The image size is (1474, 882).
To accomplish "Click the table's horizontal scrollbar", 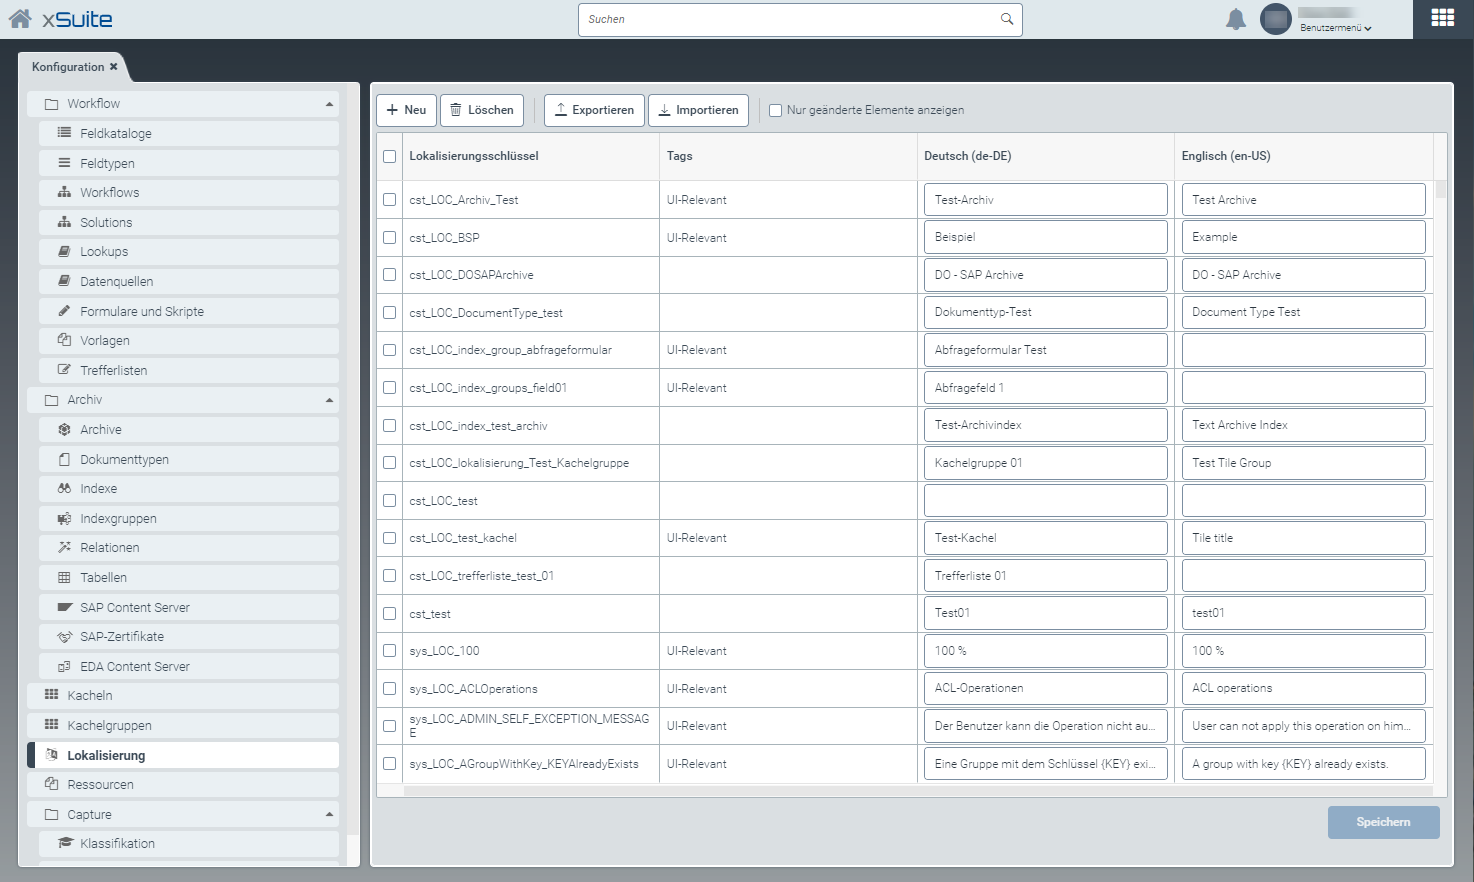I will click(x=900, y=790).
